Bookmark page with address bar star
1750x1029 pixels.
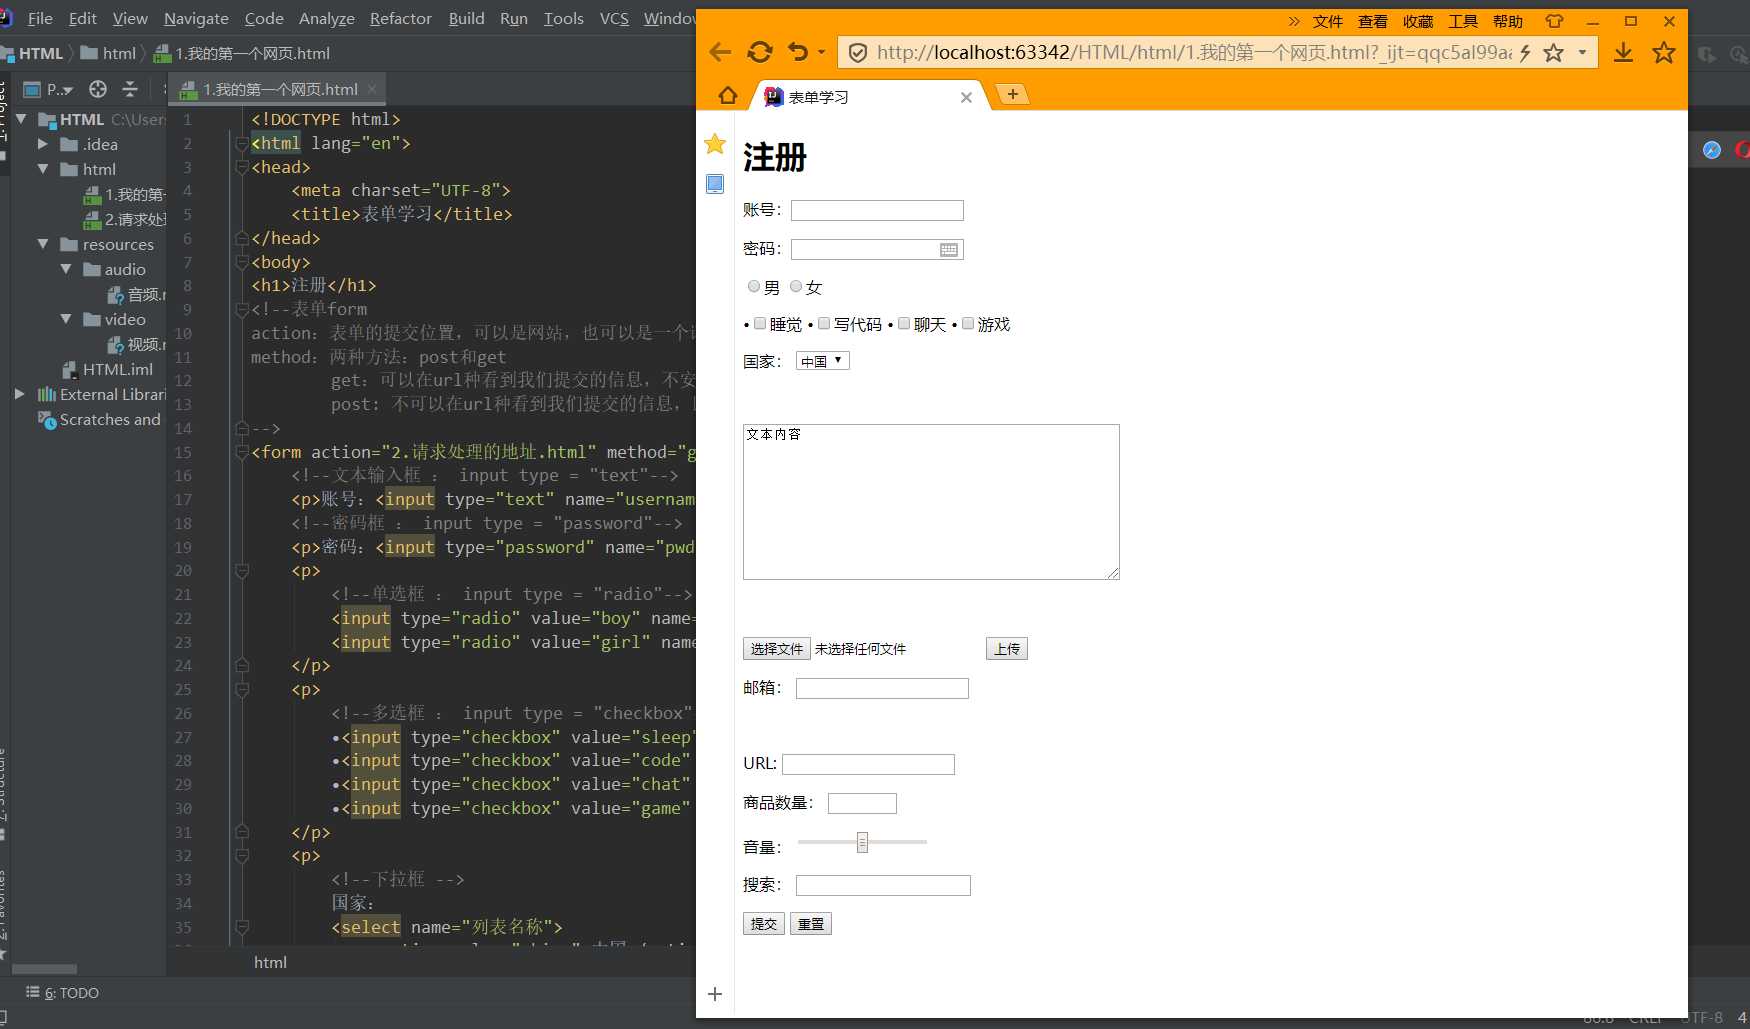click(x=1553, y=53)
